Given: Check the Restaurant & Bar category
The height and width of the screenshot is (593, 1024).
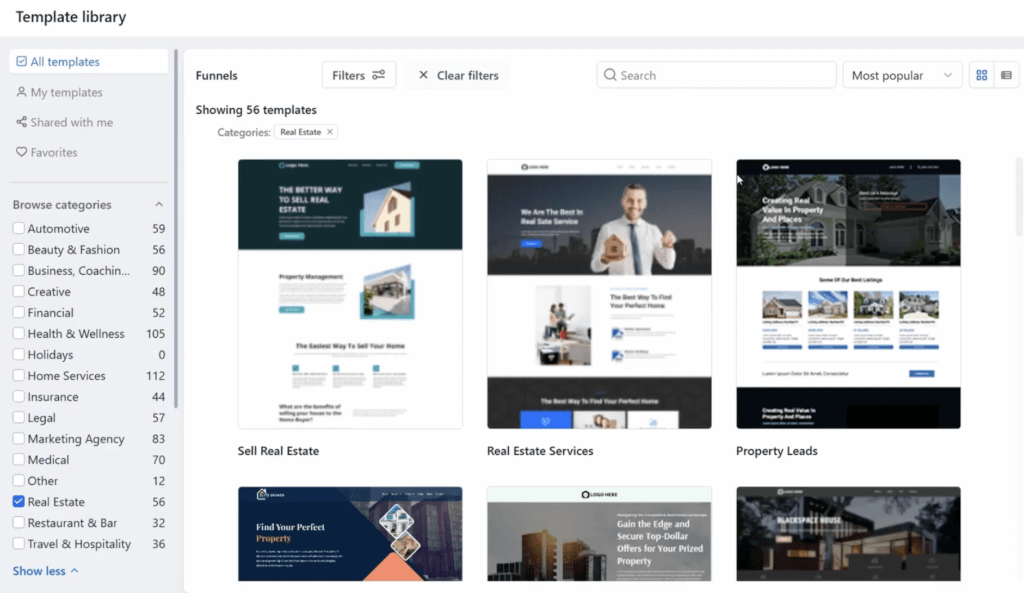Looking at the screenshot, I should pyautogui.click(x=18, y=522).
